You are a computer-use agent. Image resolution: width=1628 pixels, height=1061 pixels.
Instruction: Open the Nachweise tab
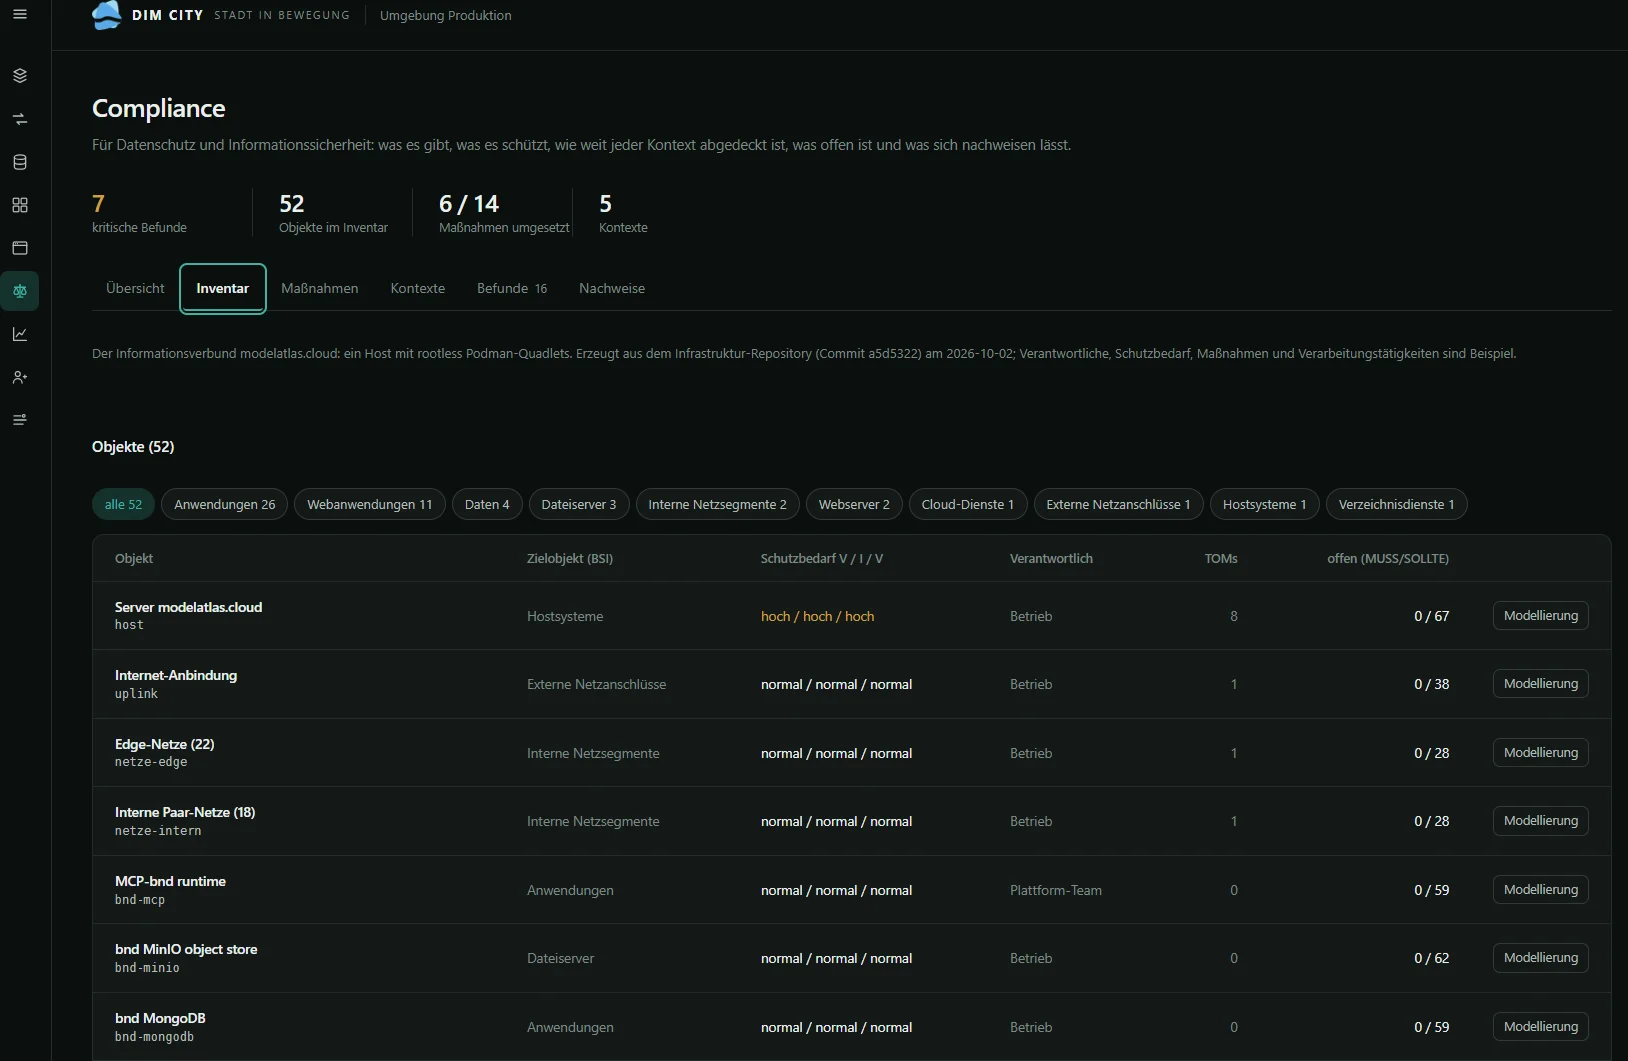pos(612,288)
